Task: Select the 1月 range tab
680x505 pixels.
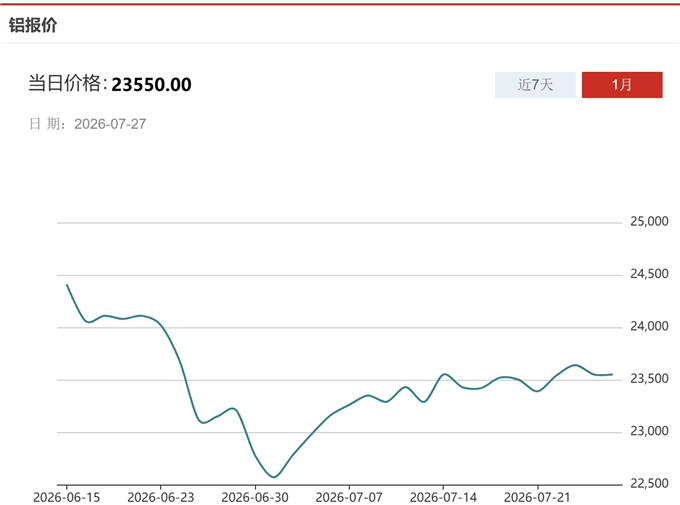Action: [622, 85]
